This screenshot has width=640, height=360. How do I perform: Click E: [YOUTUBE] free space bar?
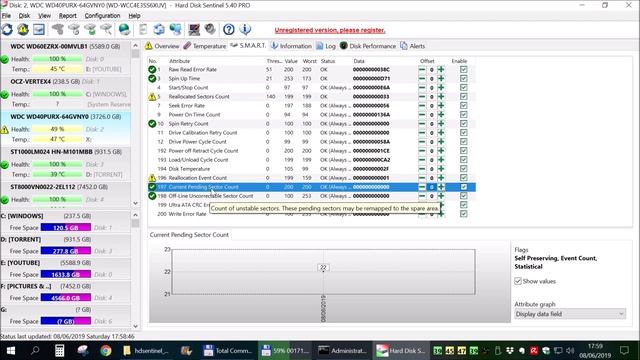pyautogui.click(x=66, y=274)
